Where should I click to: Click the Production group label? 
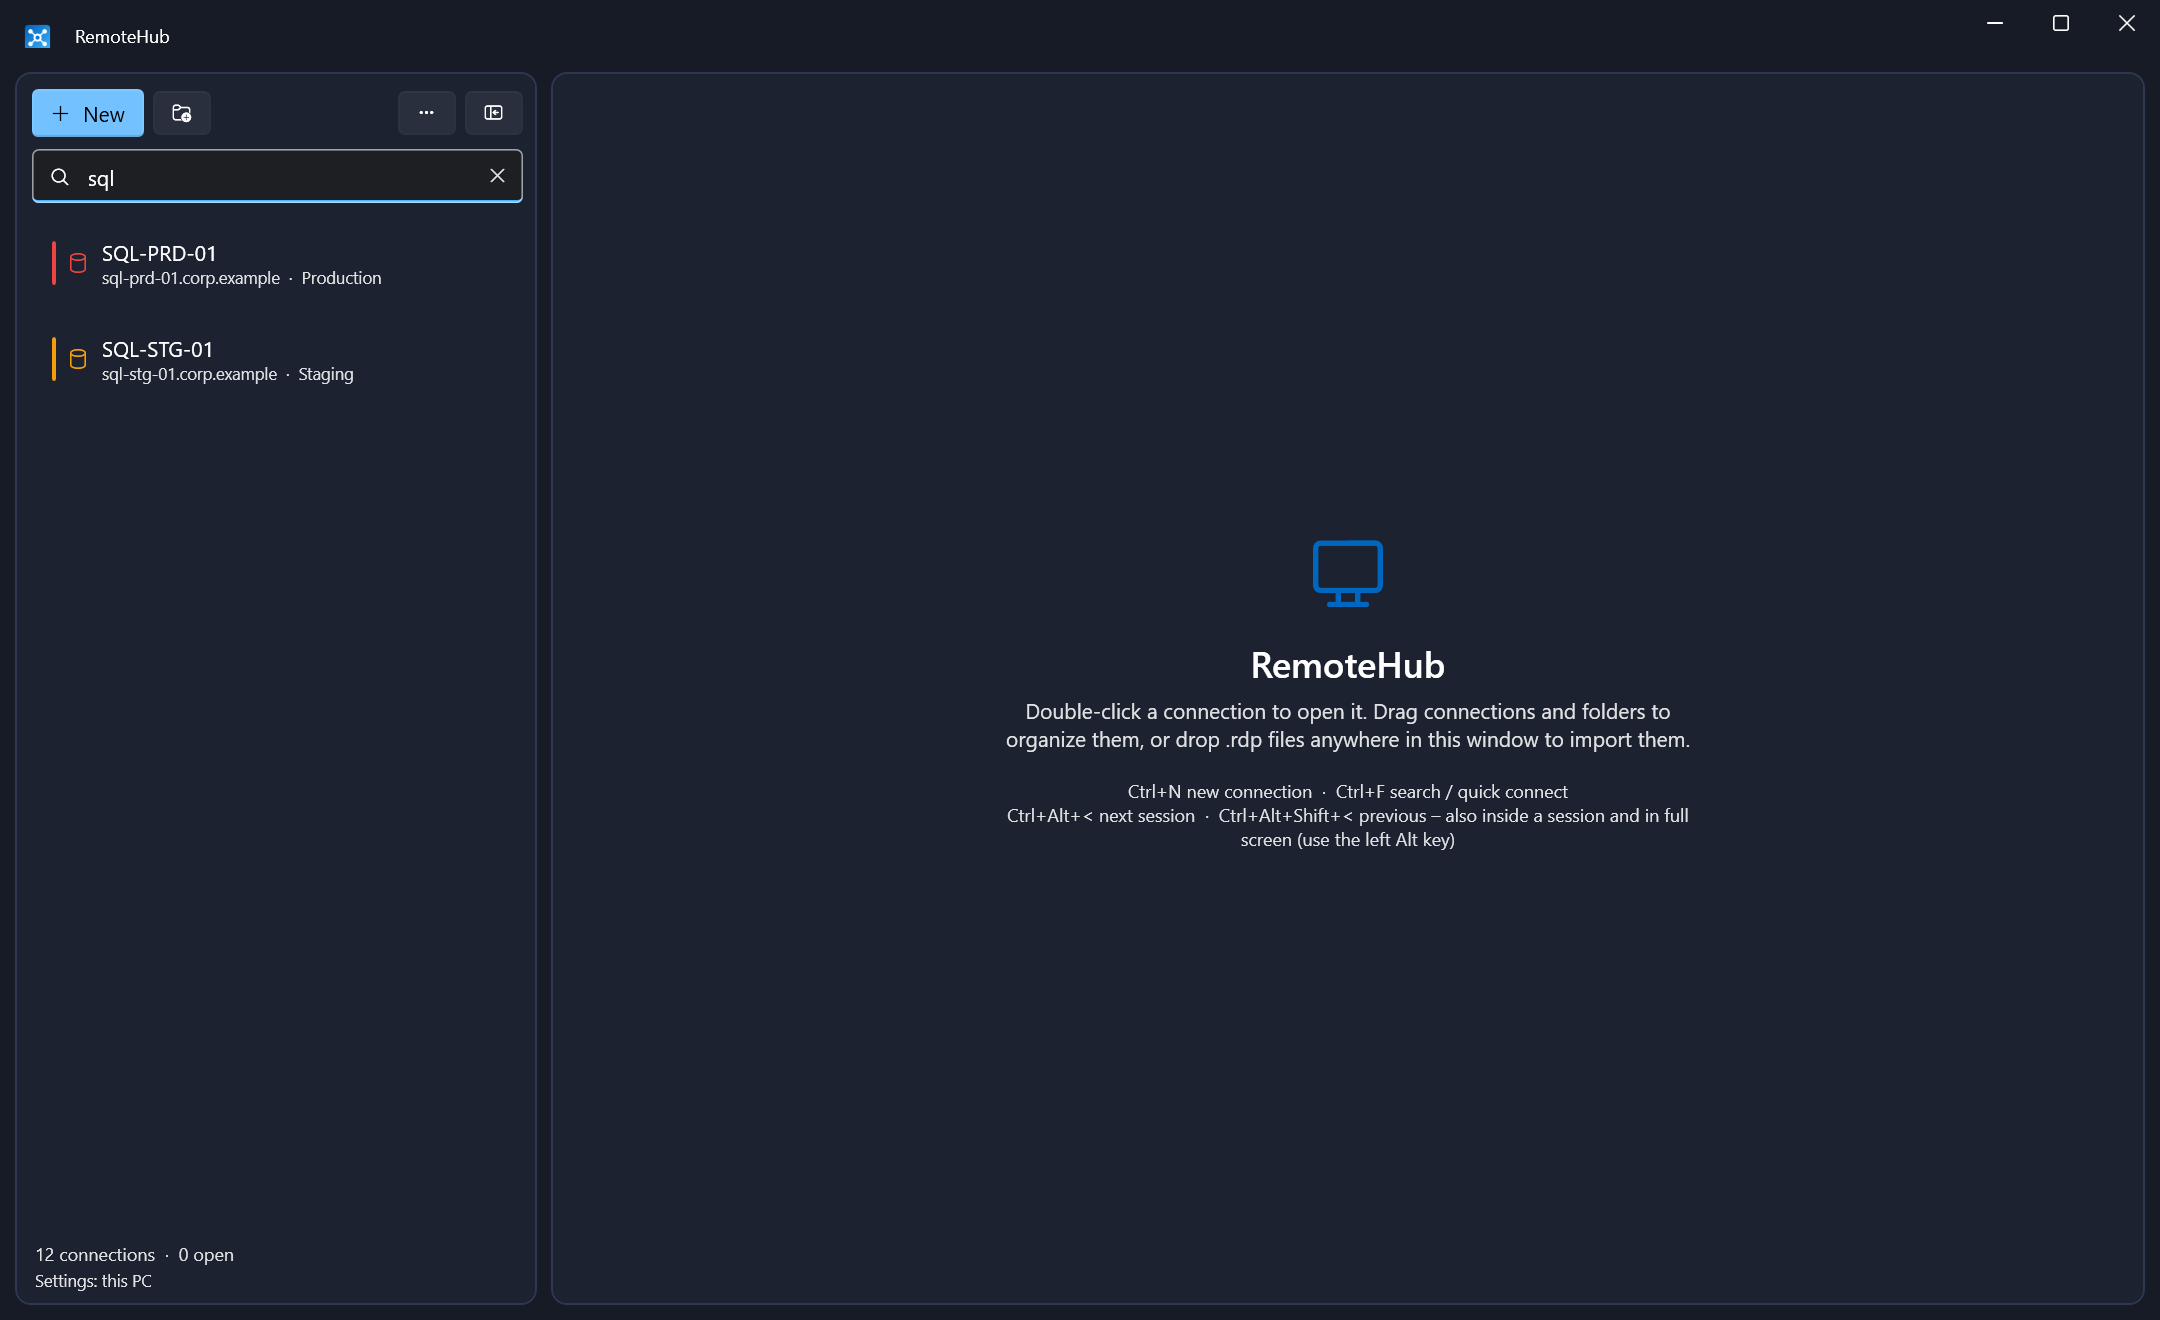341,278
